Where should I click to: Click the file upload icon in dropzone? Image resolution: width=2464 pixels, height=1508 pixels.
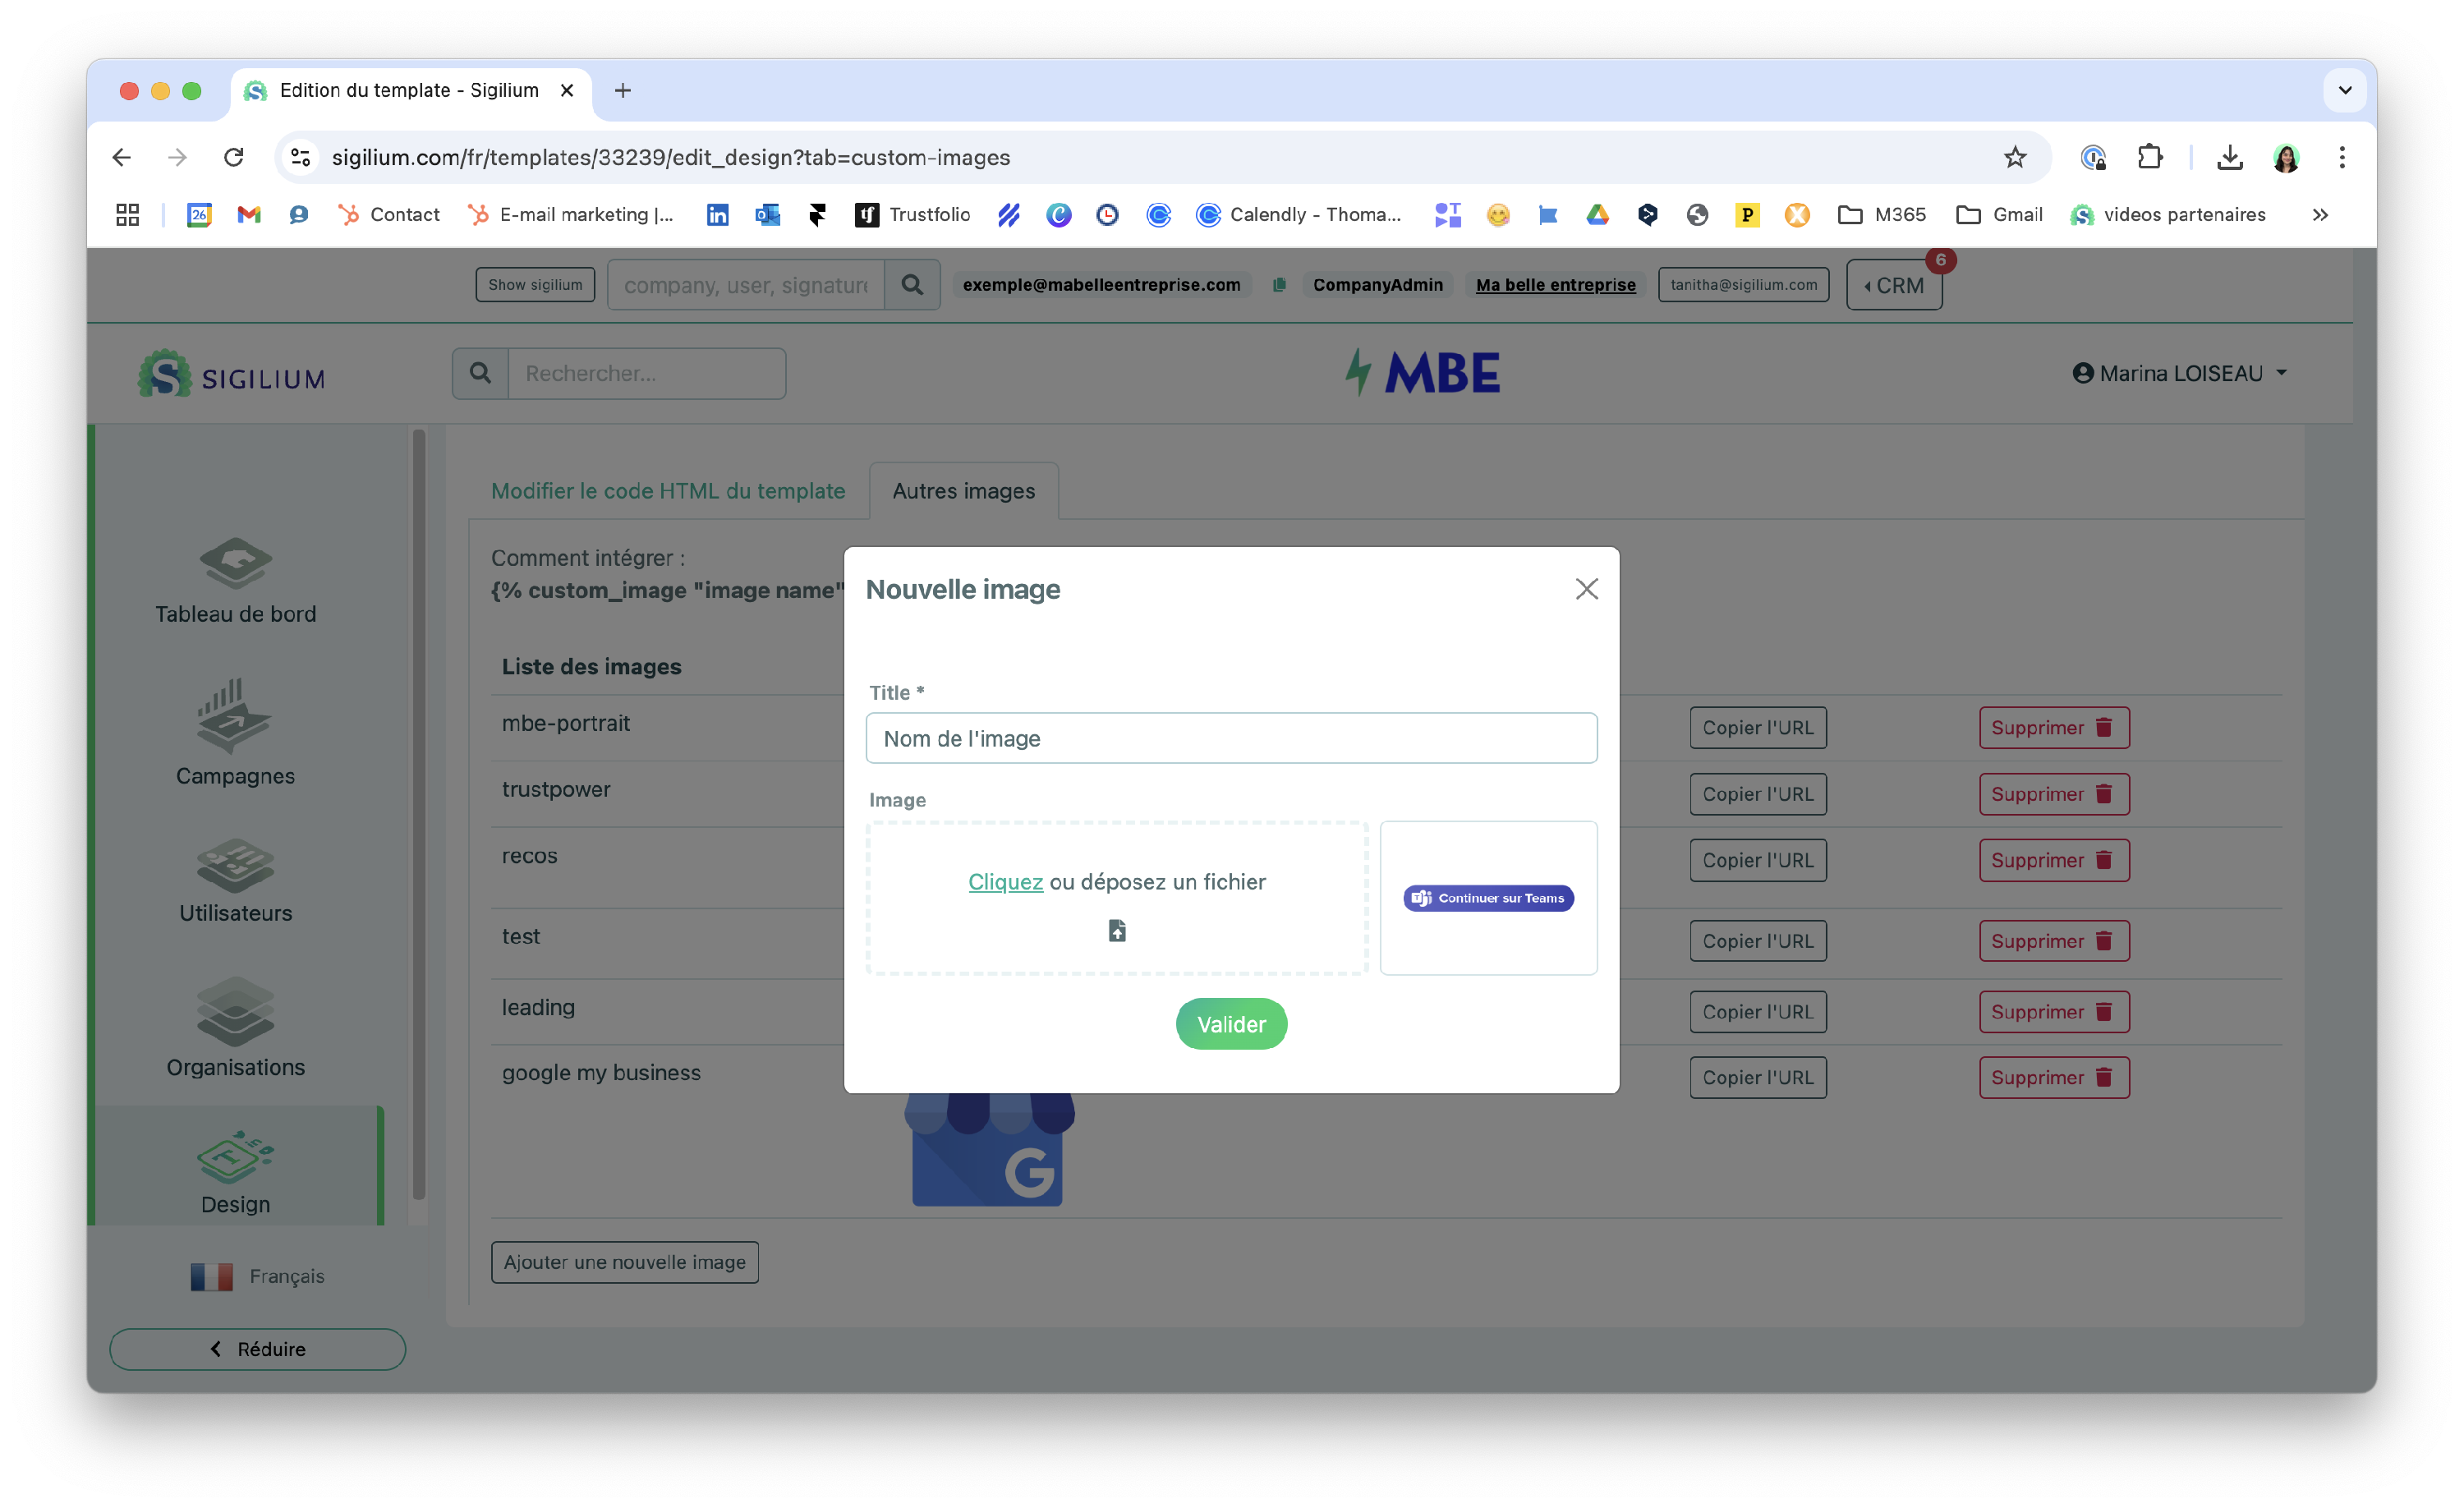tap(1117, 931)
